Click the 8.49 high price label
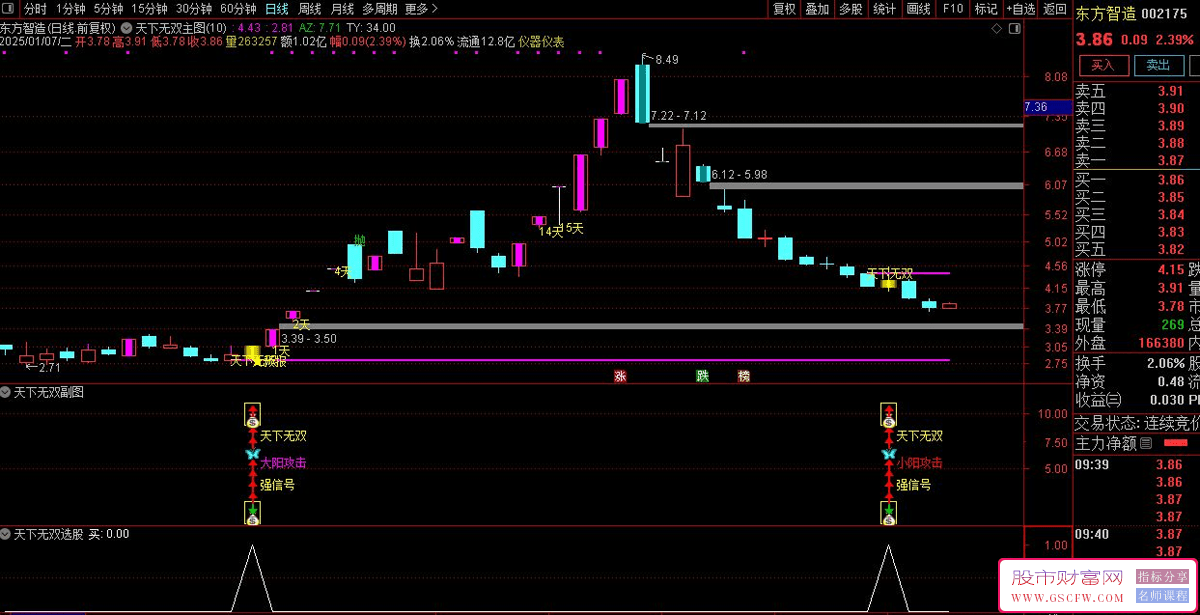Image resolution: width=1200 pixels, height=615 pixels. pyautogui.click(x=667, y=60)
